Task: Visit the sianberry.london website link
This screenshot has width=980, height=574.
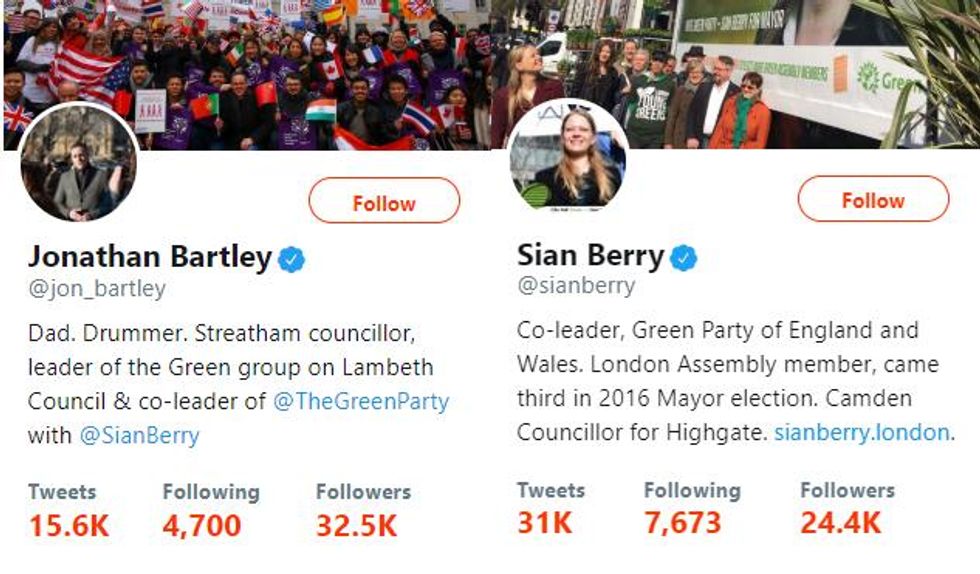Action: coord(862,432)
